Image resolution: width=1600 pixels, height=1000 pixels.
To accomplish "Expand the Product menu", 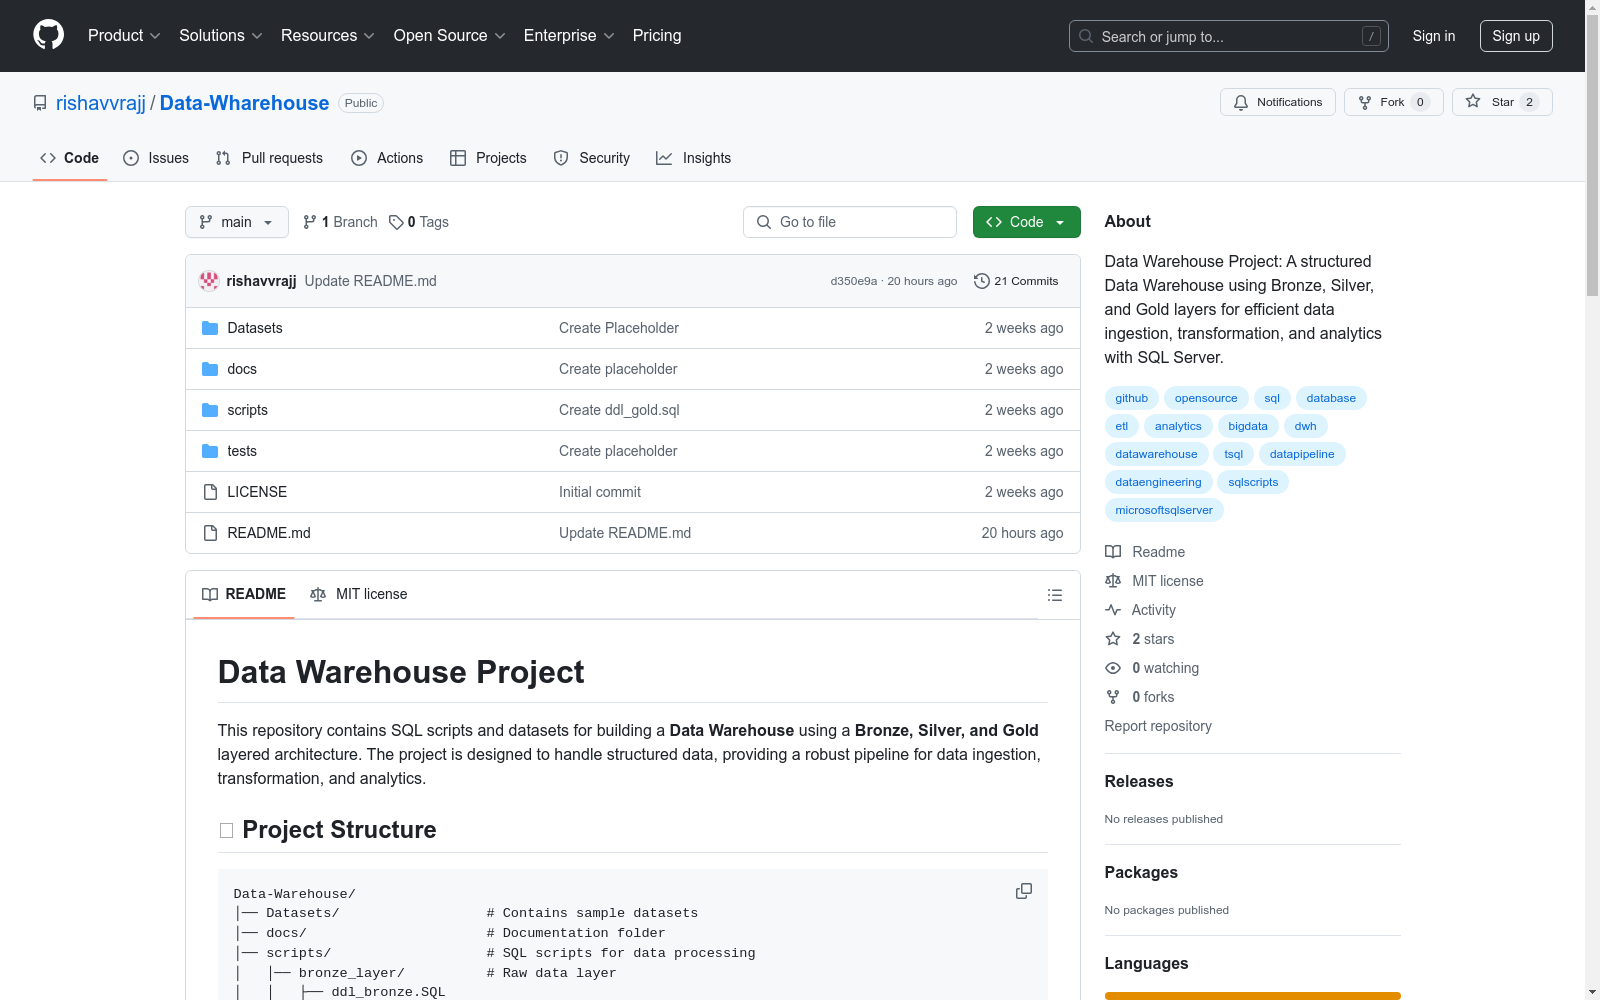I will [124, 36].
